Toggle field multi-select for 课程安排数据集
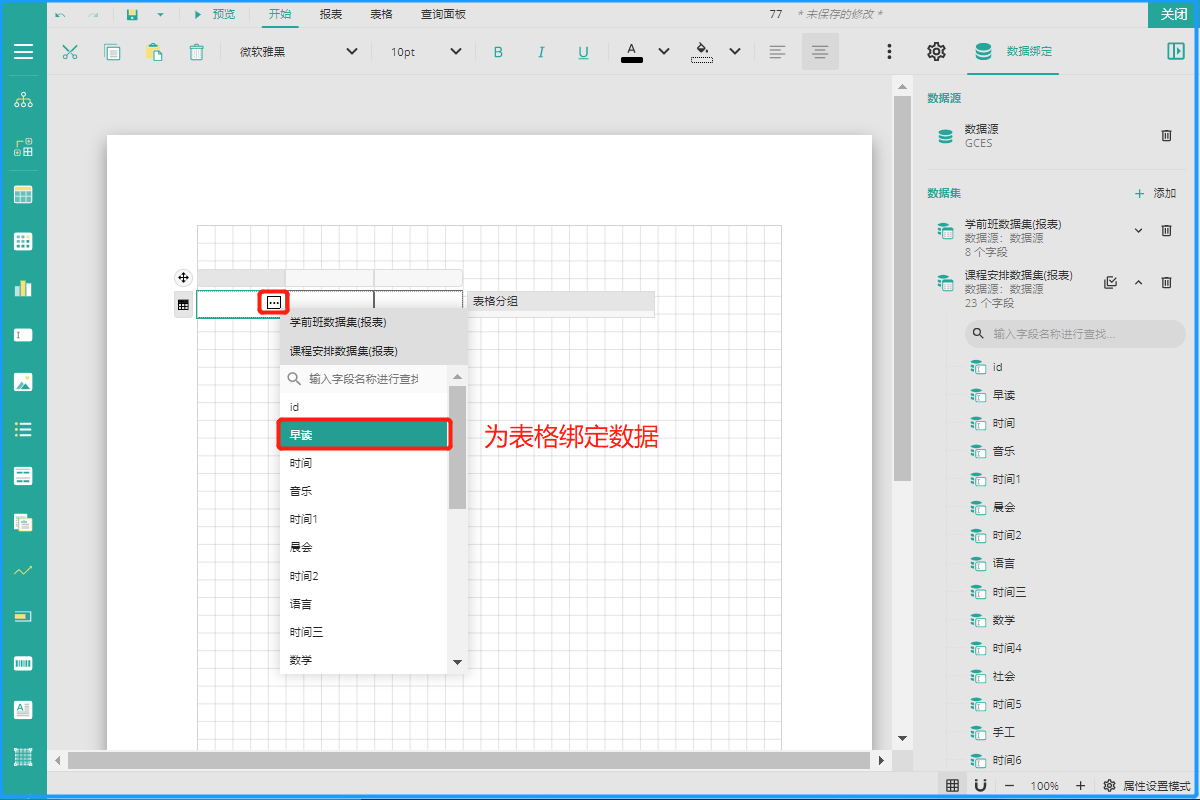1200x800 pixels. [x=1110, y=283]
